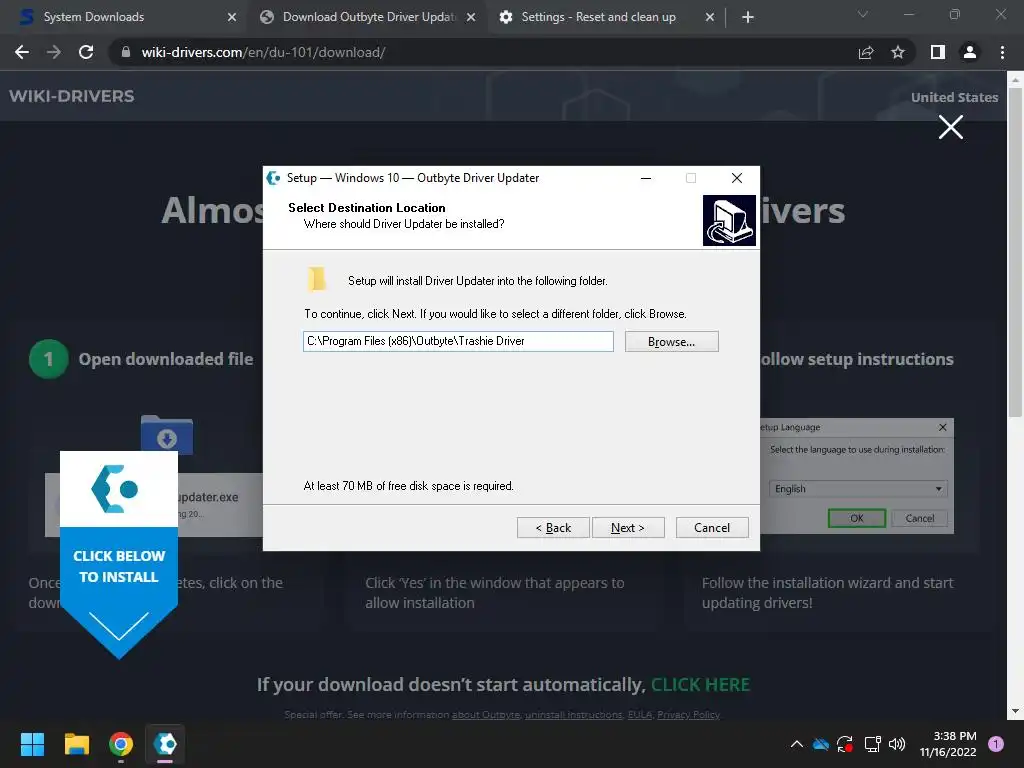Click the browser back arrow
Viewport: 1024px width, 768px height.
[22, 52]
